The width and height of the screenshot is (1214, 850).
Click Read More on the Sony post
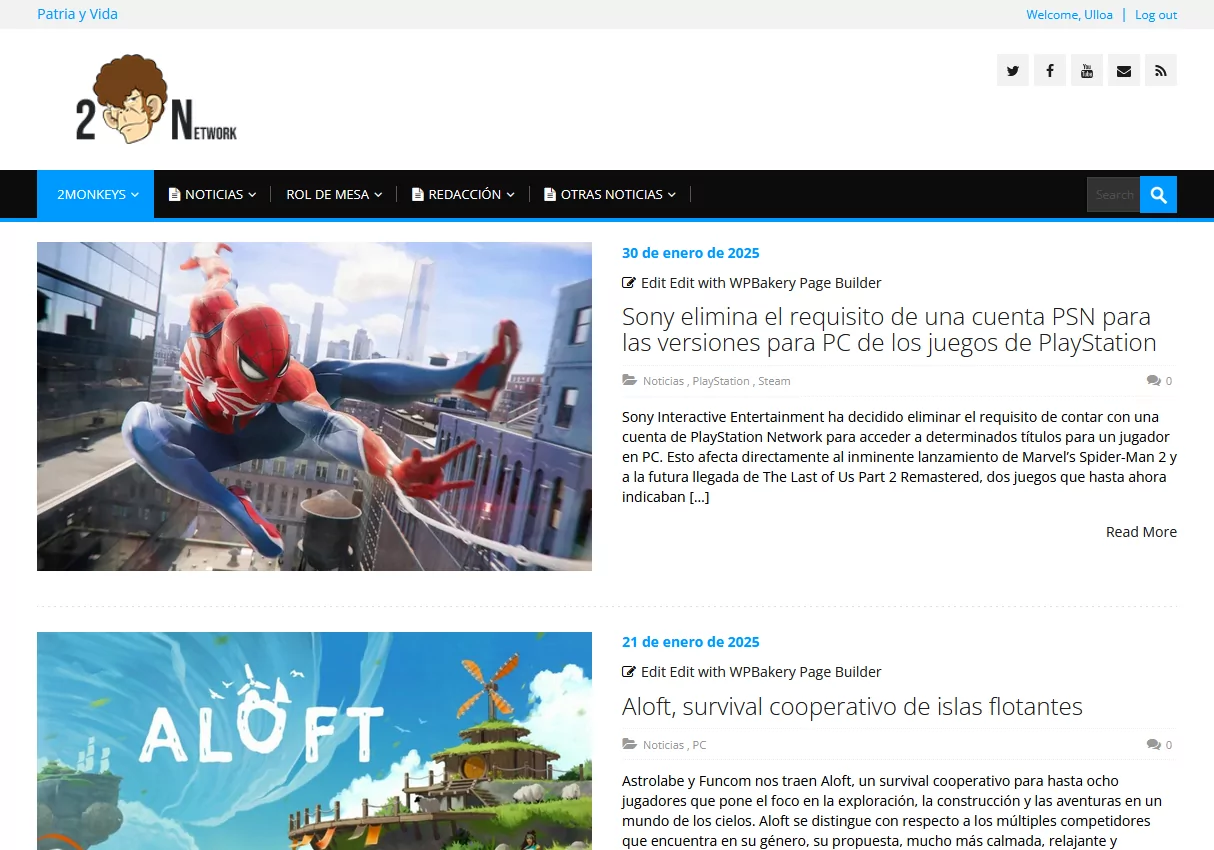1141,532
